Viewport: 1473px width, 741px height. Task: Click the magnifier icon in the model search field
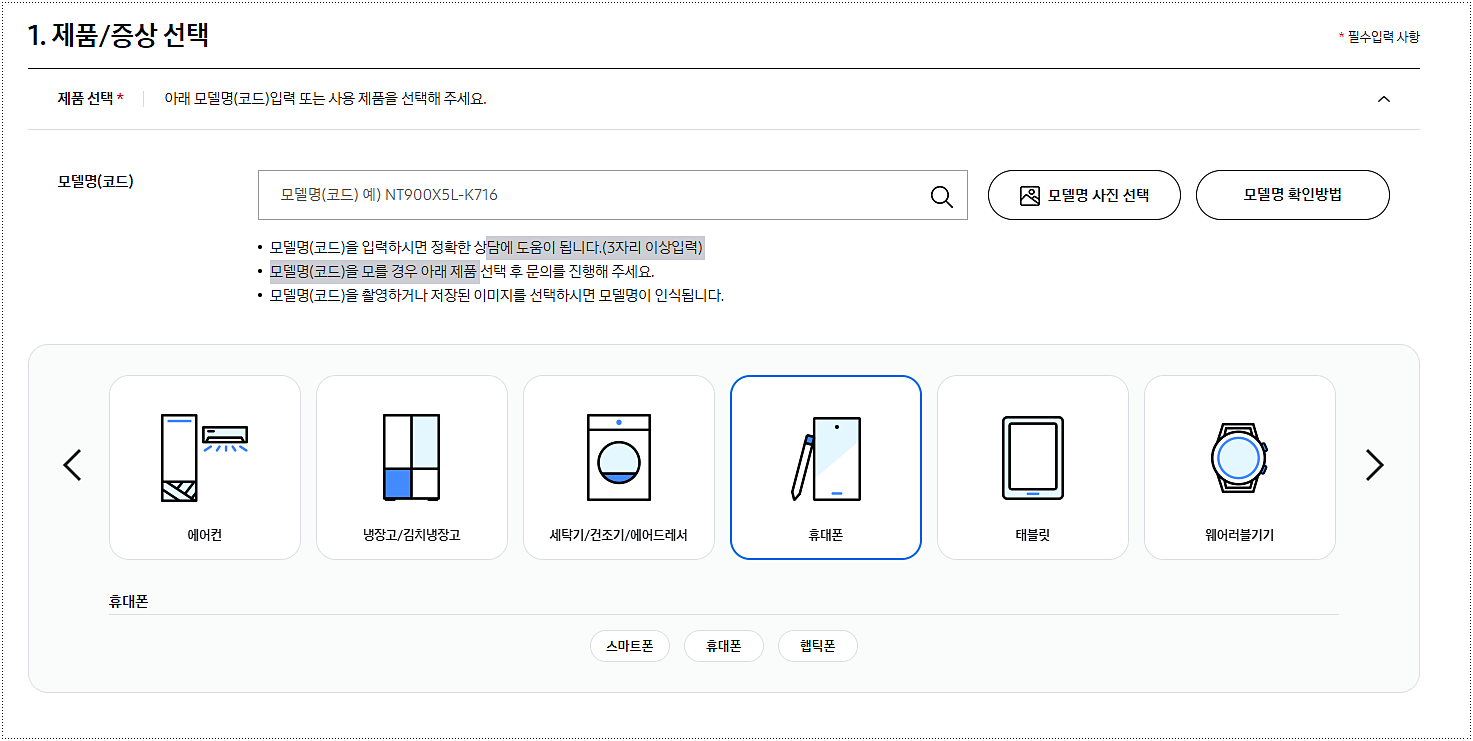(x=941, y=195)
